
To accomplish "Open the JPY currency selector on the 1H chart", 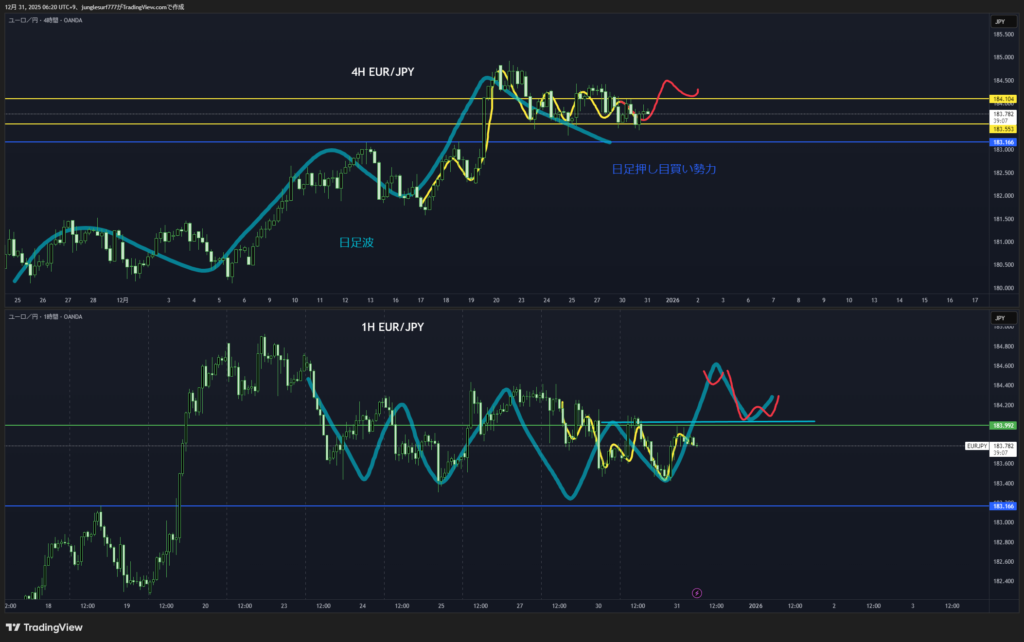I will click(998, 317).
